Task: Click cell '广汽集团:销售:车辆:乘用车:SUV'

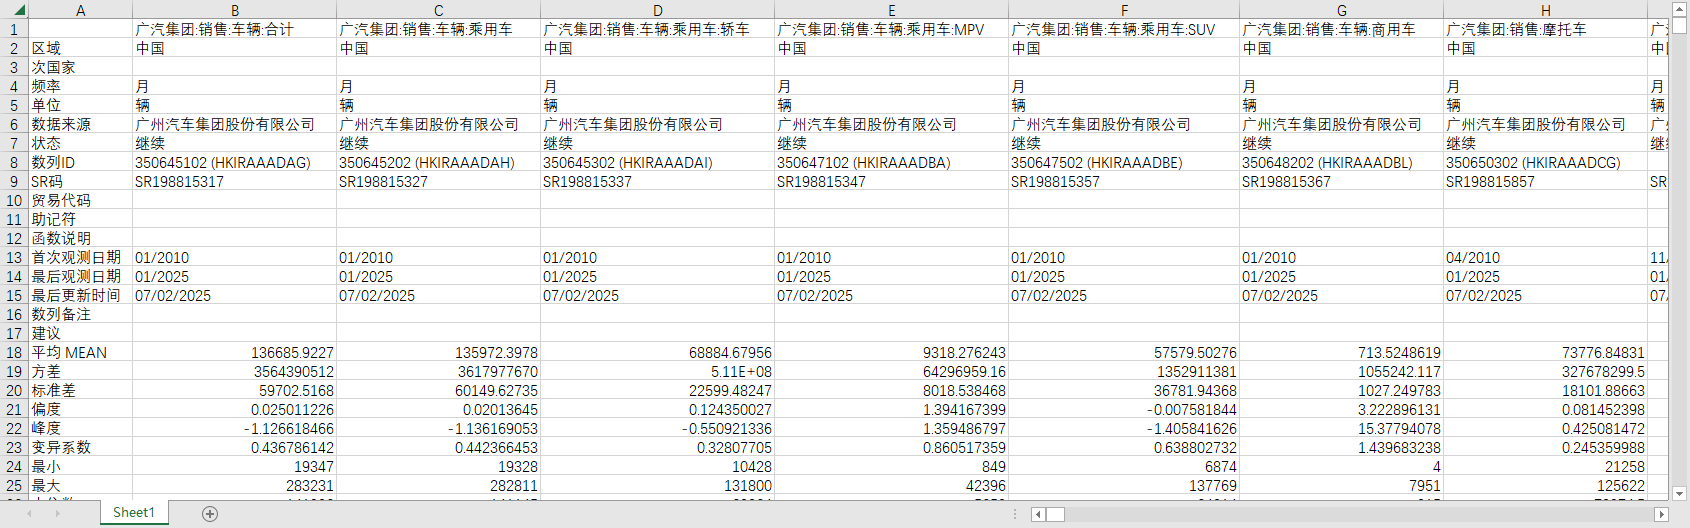Action: click(1124, 29)
